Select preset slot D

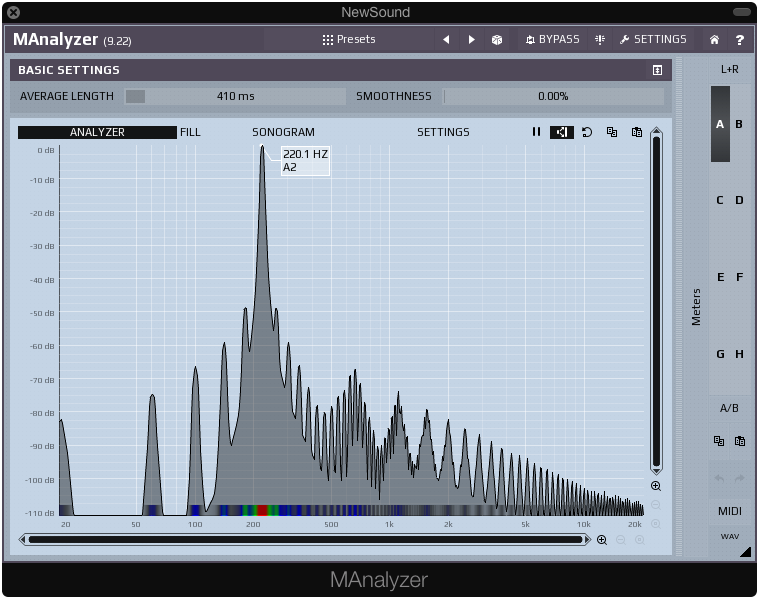(x=739, y=200)
